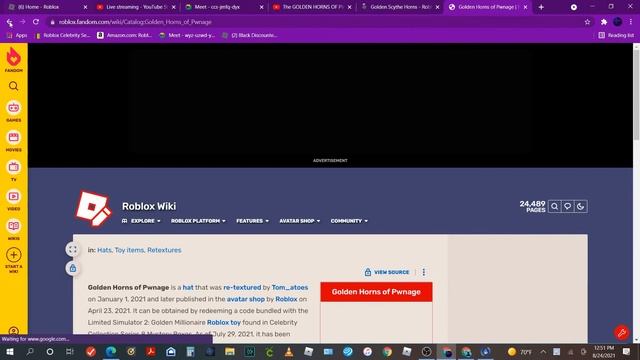Follow the Roblox toy link
Image resolution: width=640 pixels, height=360 pixels.
pyautogui.click(x=224, y=322)
